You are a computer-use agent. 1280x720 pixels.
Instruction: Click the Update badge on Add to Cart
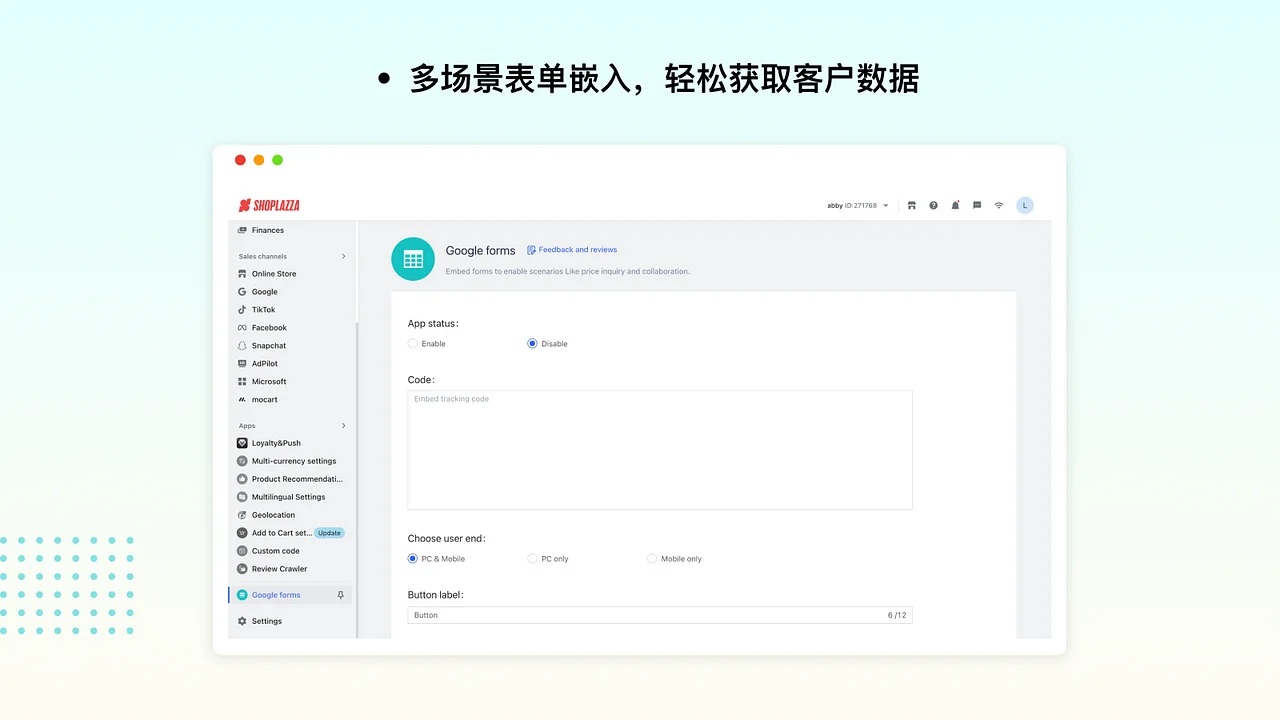(329, 533)
